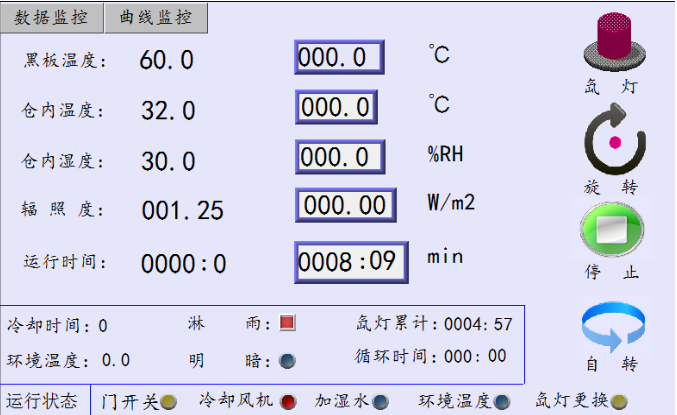Switch to the data monitoring (数据监控) tab
The image size is (677, 415).
point(52,17)
